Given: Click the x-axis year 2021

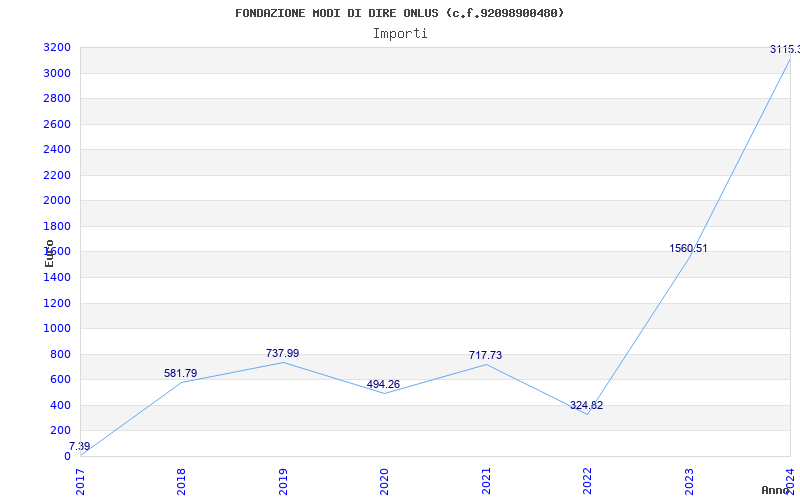Looking at the screenshot, I should point(486,482).
